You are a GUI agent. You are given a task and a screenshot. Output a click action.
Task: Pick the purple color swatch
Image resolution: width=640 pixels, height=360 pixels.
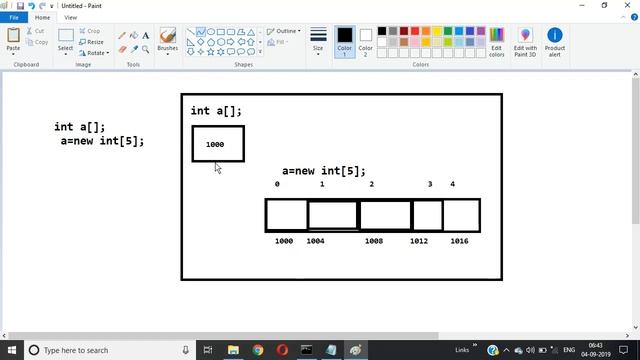click(481, 31)
